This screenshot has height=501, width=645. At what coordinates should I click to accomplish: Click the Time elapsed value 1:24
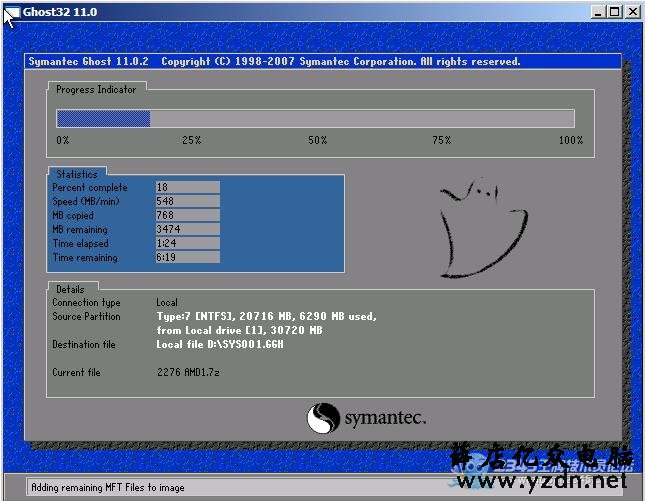pos(188,243)
